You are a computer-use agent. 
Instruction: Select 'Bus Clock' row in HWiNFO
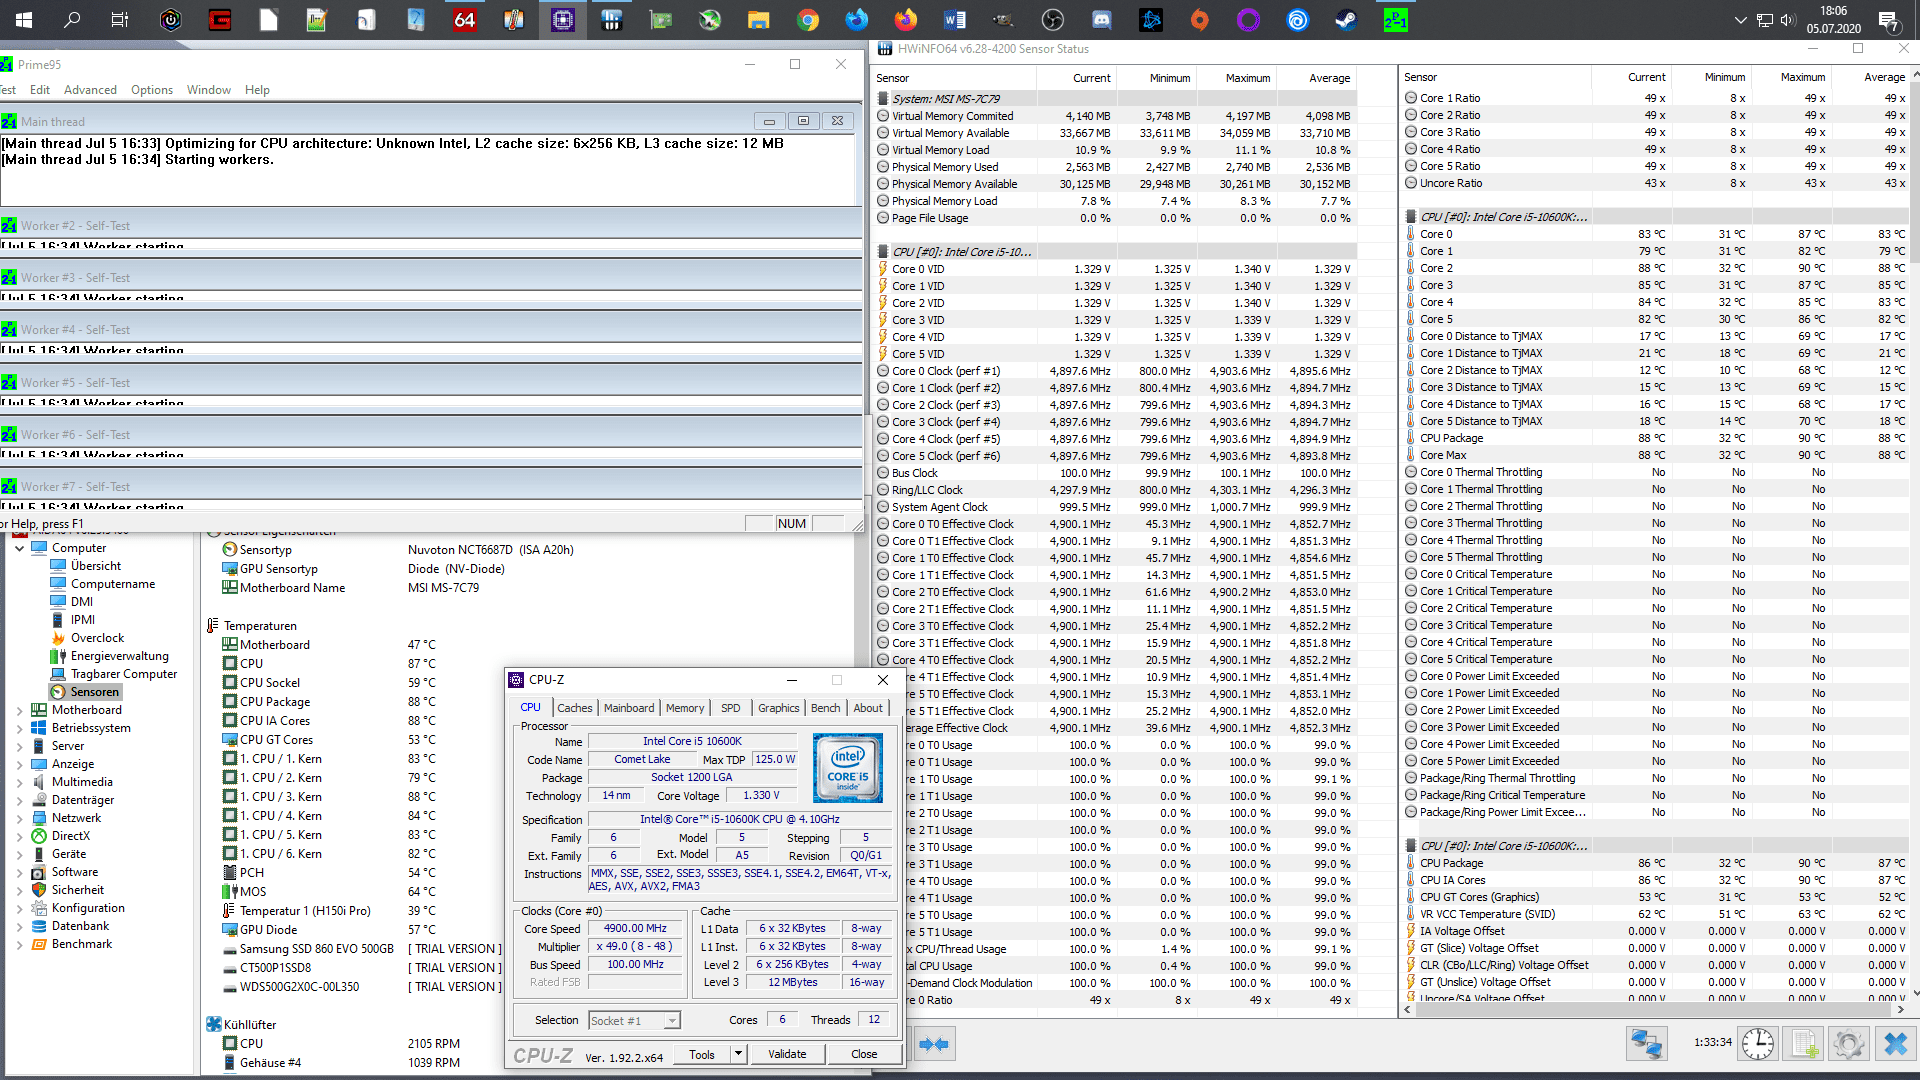point(1115,473)
